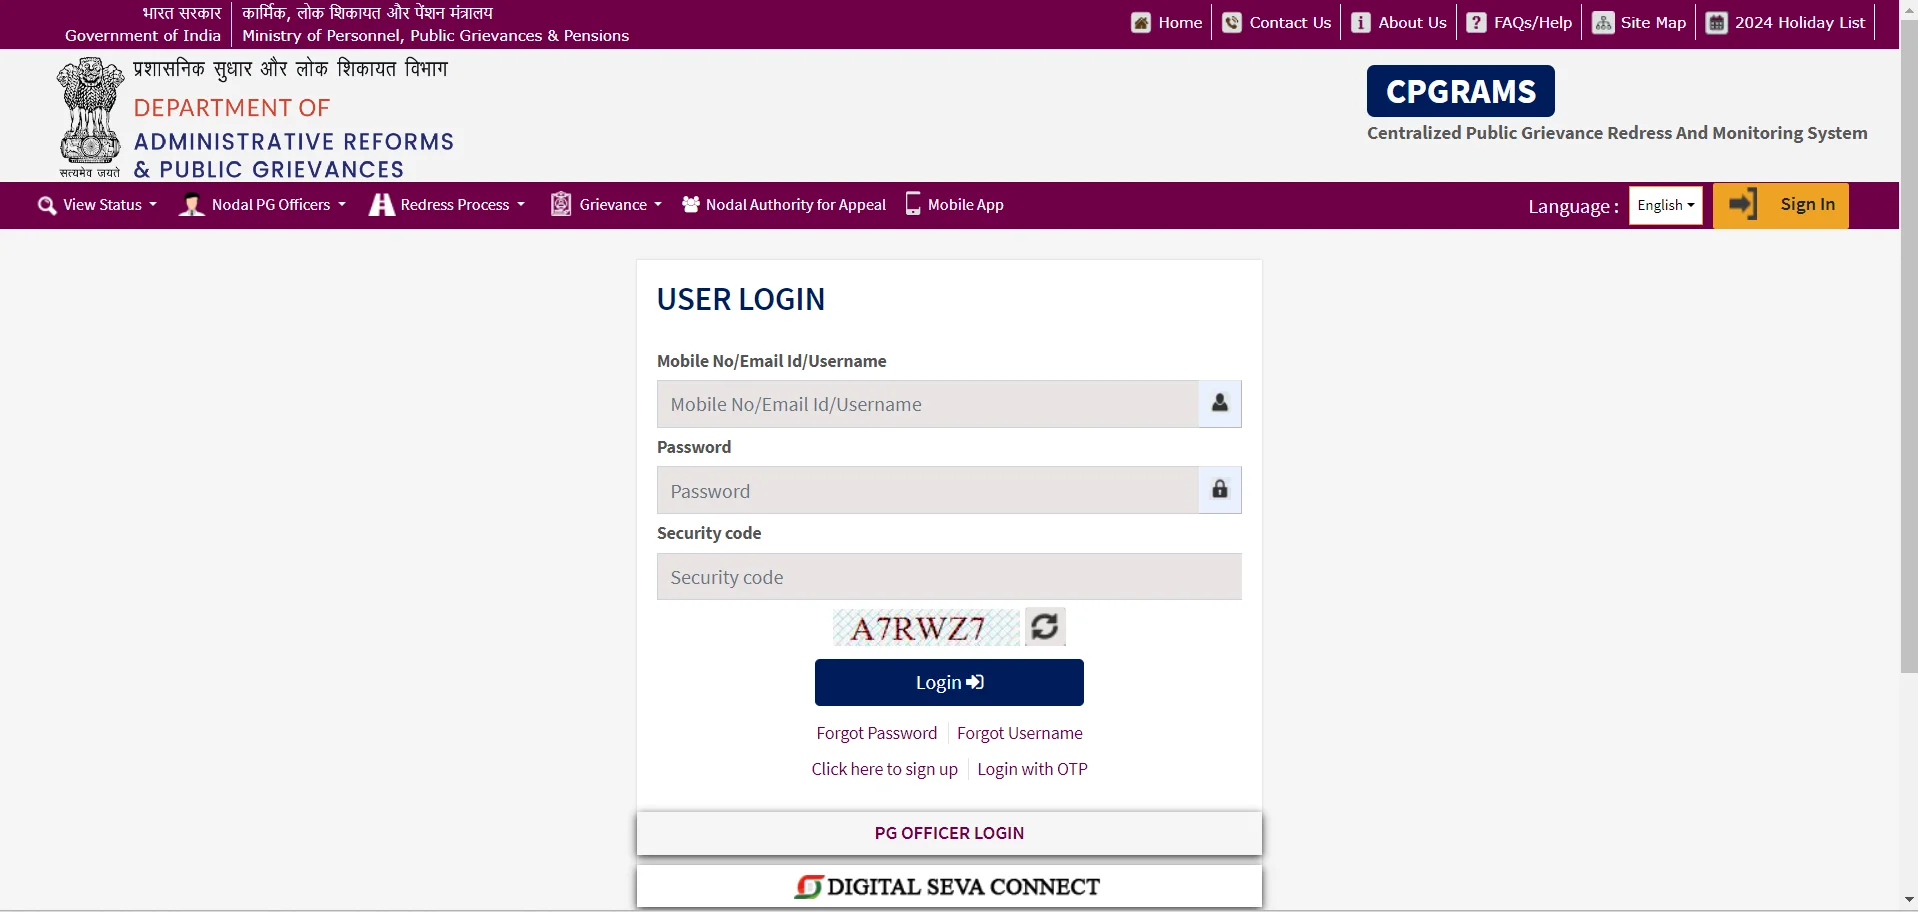
Task: Click the 'Password' field label
Action: [x=694, y=447]
